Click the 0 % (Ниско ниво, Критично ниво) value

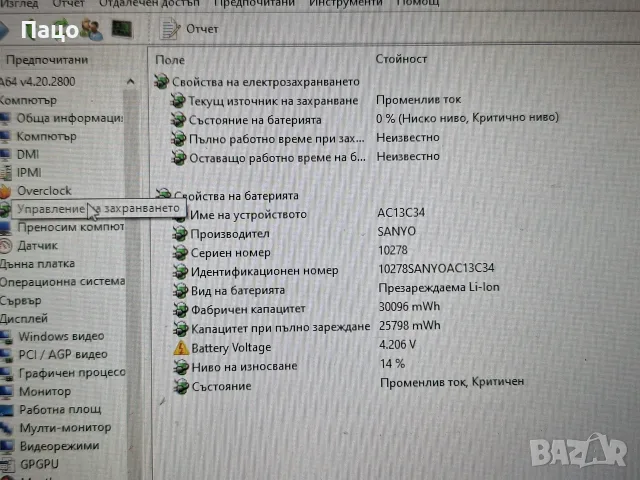point(467,118)
